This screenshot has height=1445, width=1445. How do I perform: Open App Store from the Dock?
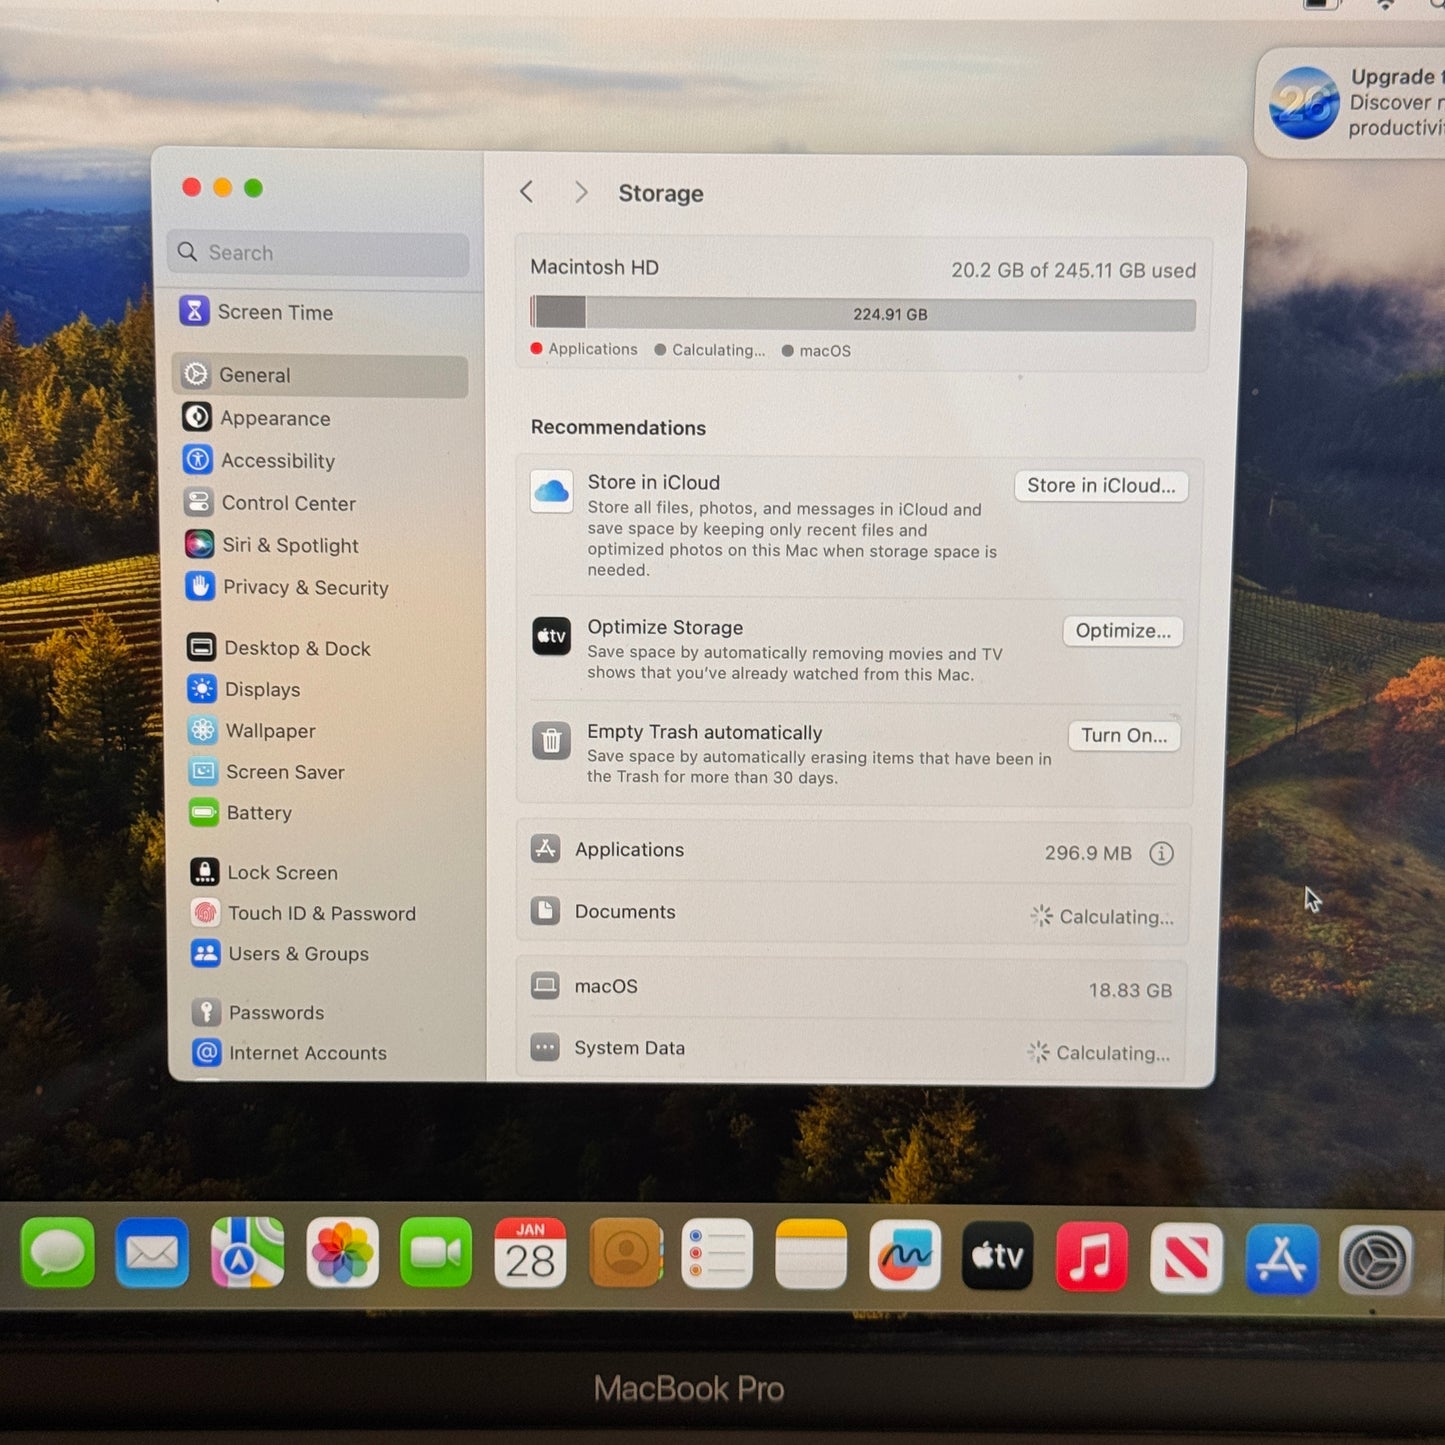pos(1281,1259)
